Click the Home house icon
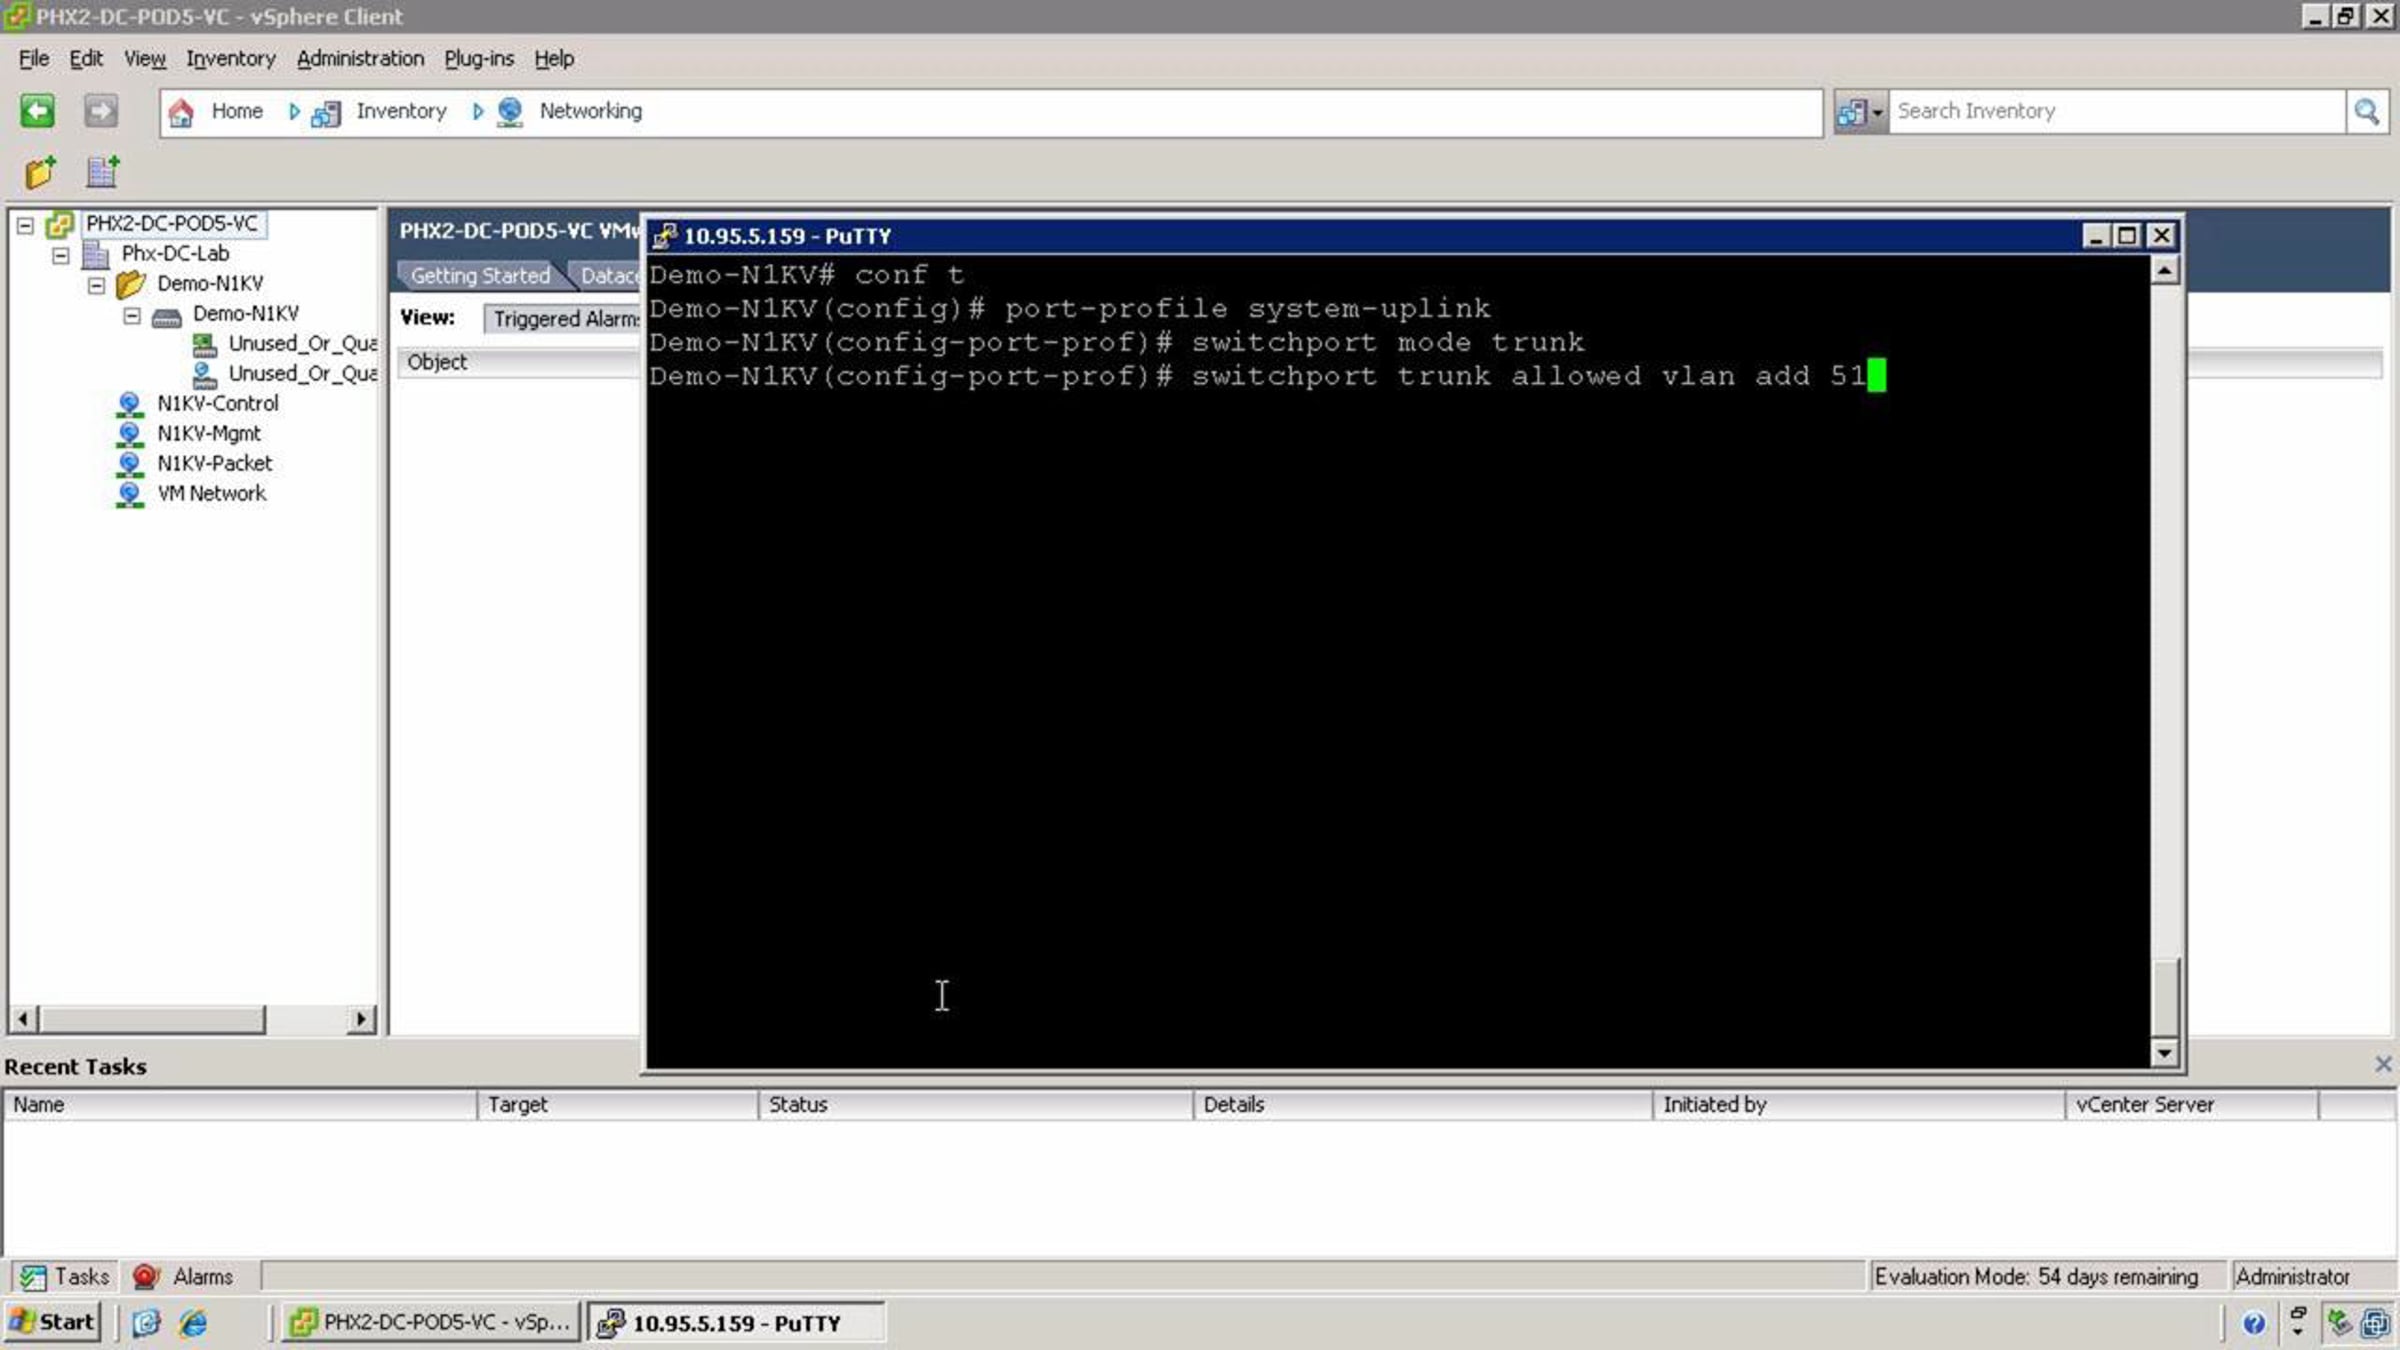The image size is (2400, 1350). pos(181,112)
